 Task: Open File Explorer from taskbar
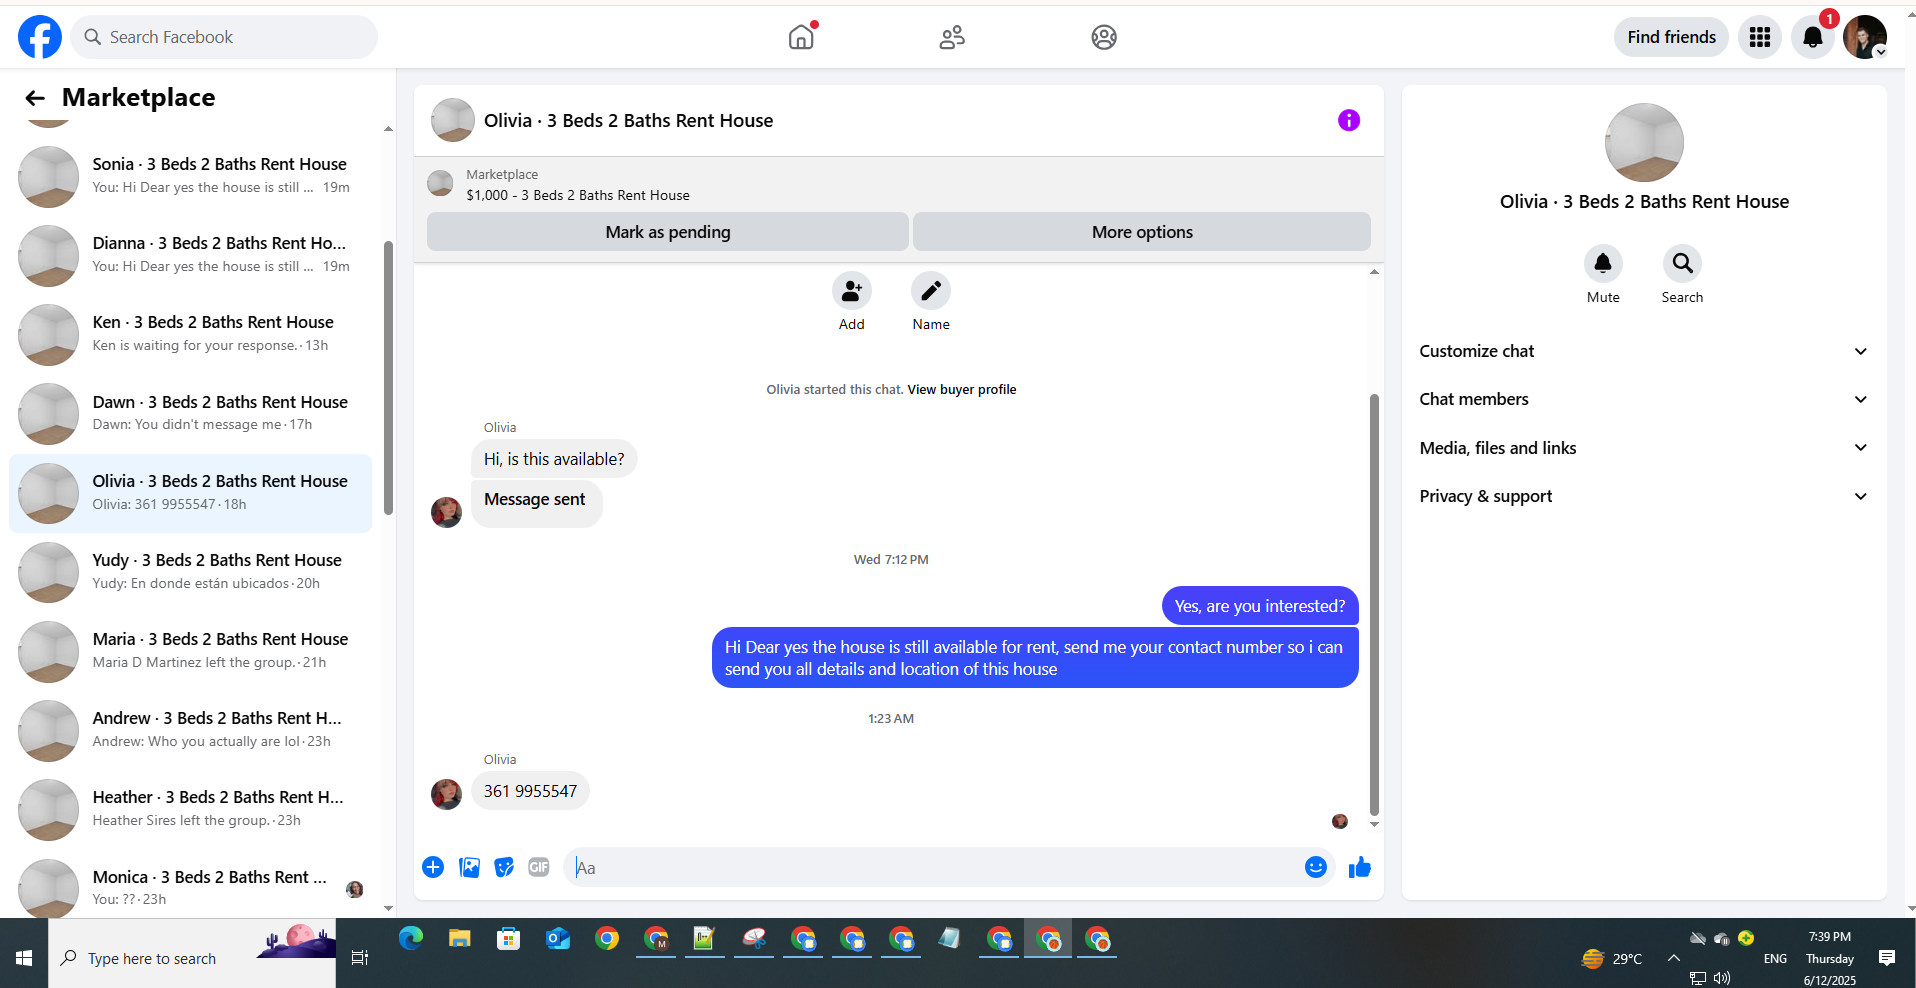pos(460,938)
